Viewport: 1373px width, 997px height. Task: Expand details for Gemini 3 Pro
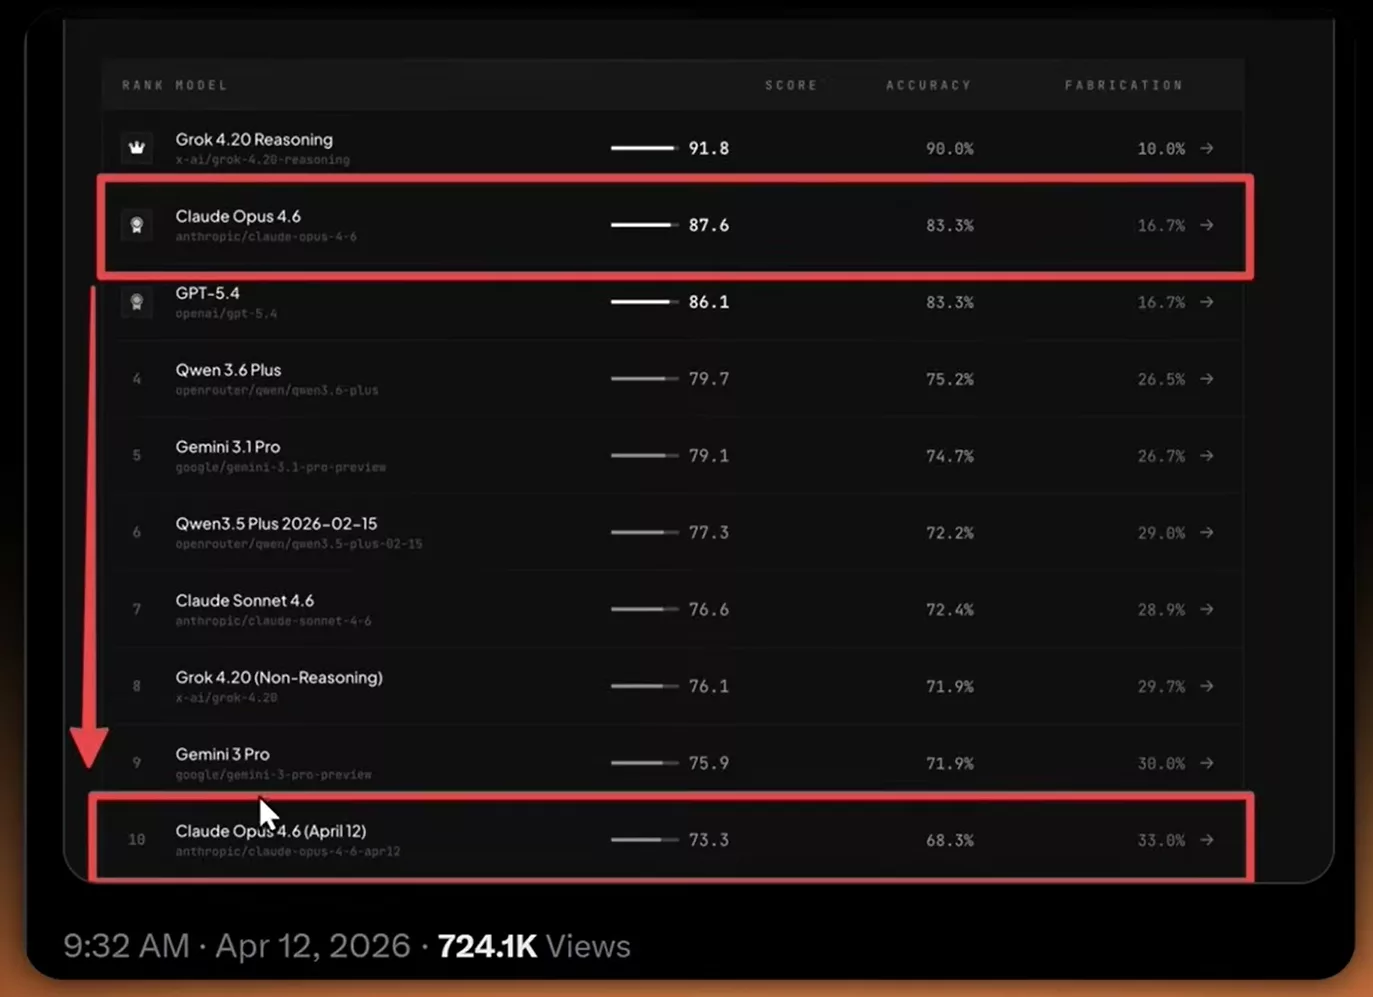(x=1208, y=763)
